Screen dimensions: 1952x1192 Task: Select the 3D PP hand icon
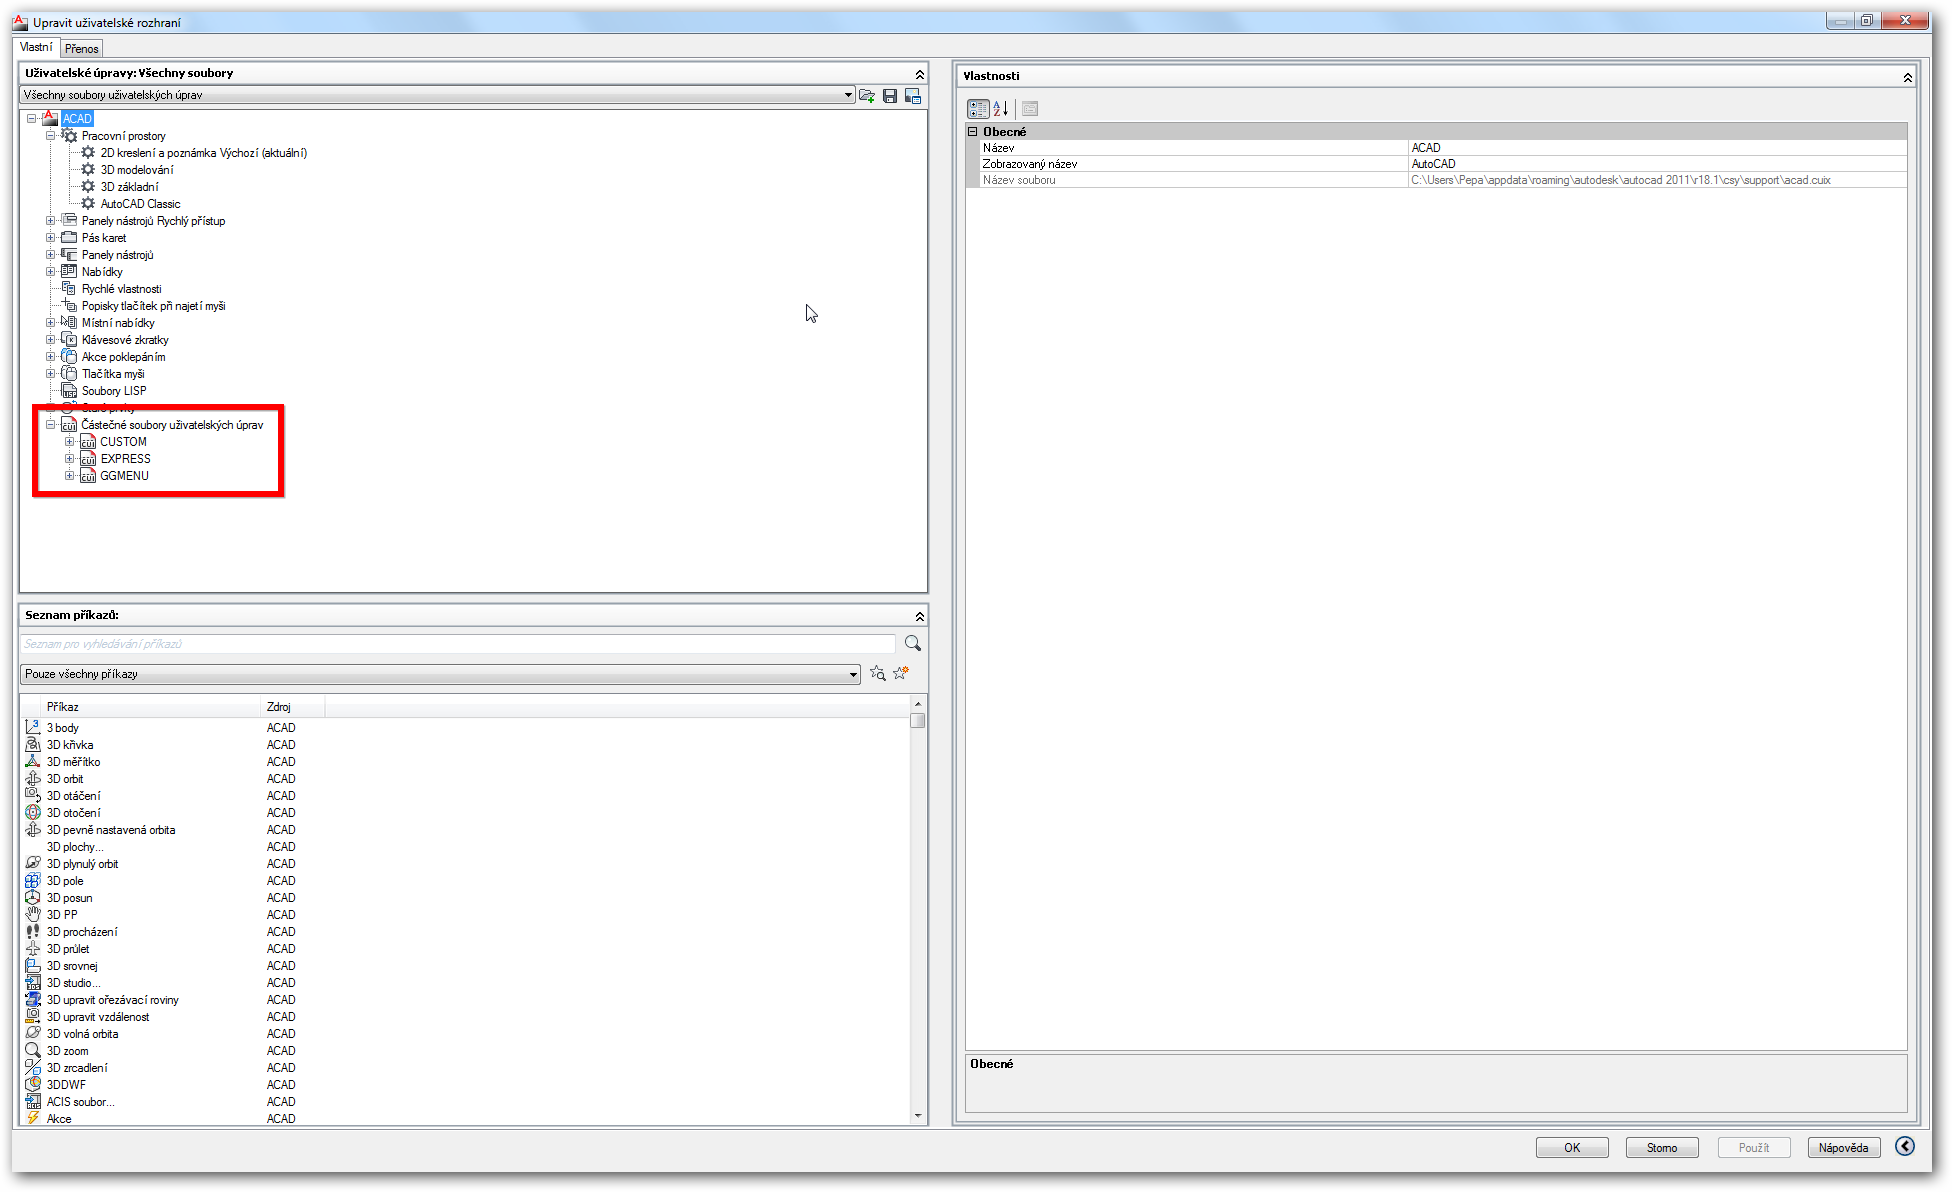[33, 914]
